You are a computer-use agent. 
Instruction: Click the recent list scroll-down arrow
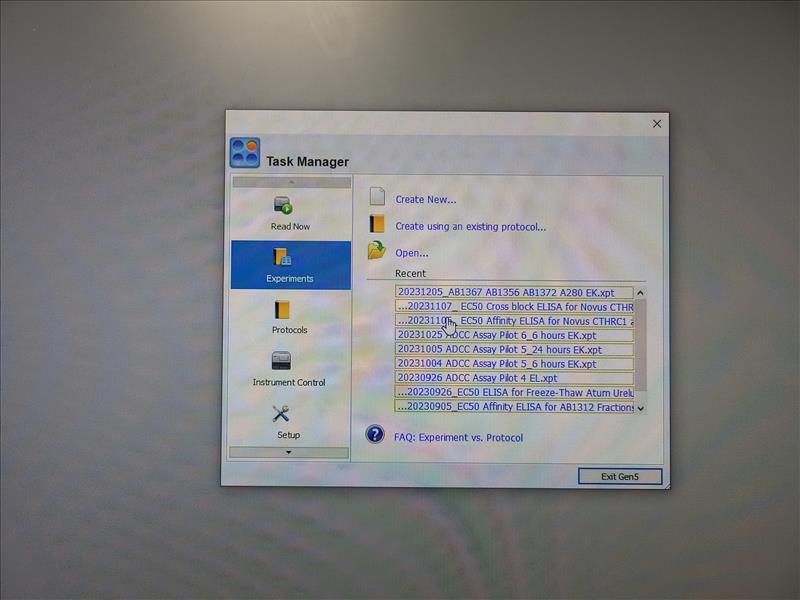pos(640,407)
